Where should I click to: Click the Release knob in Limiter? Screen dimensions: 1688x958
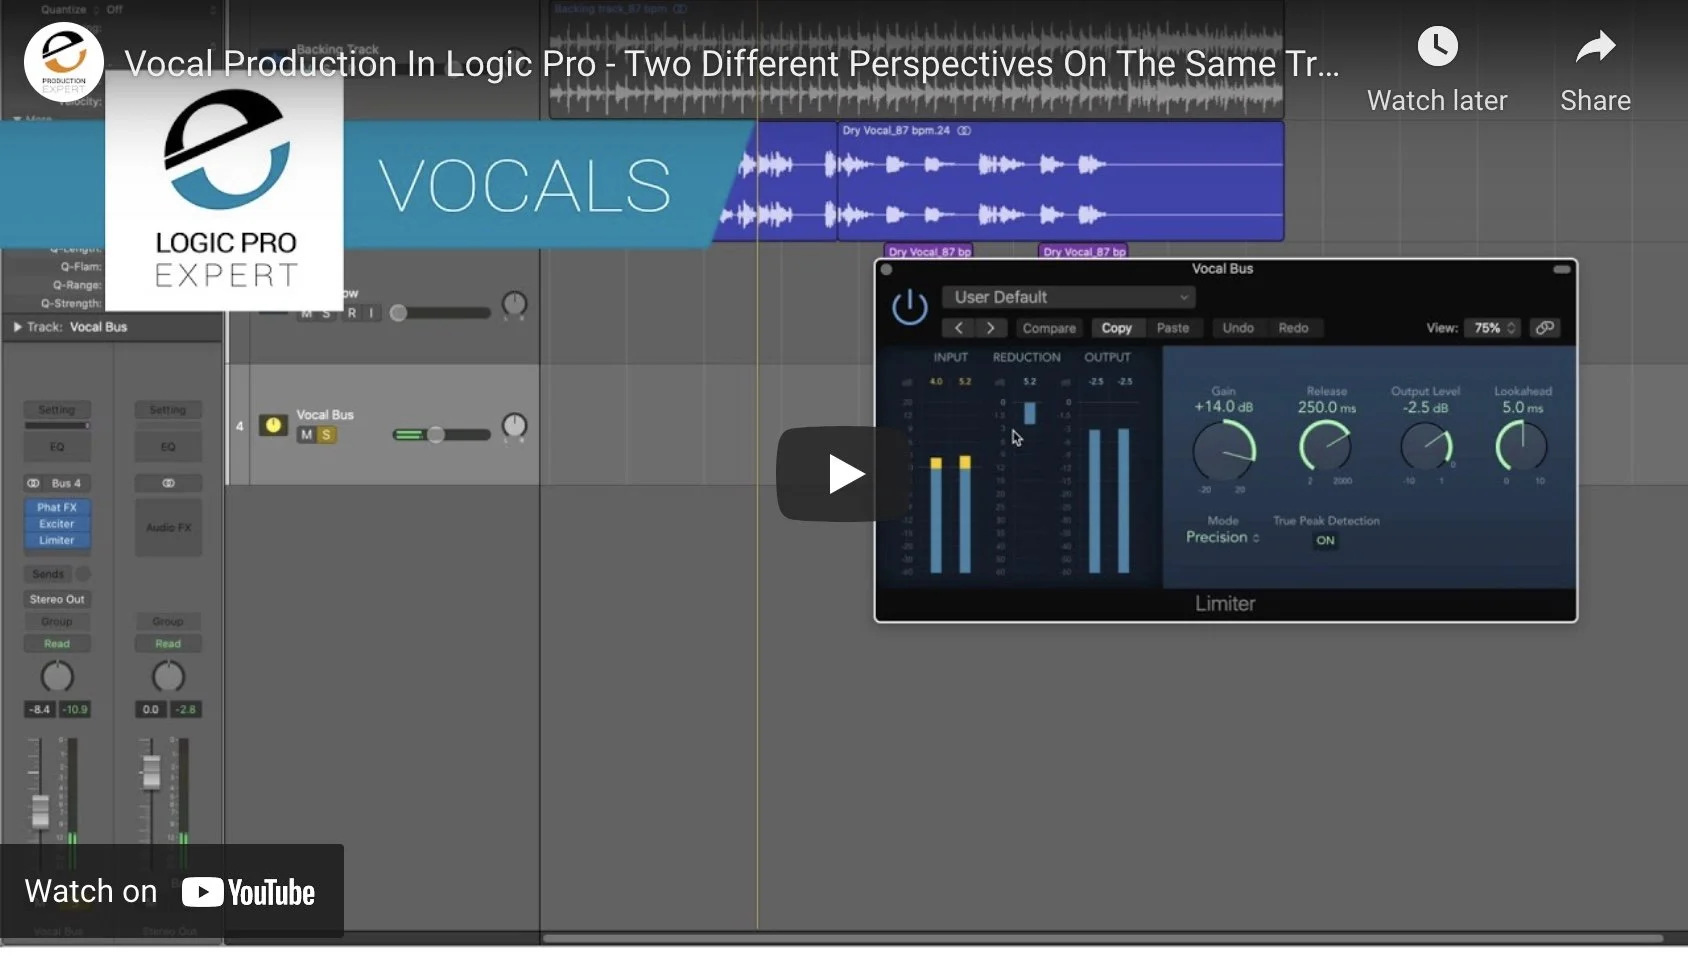[x=1325, y=447]
